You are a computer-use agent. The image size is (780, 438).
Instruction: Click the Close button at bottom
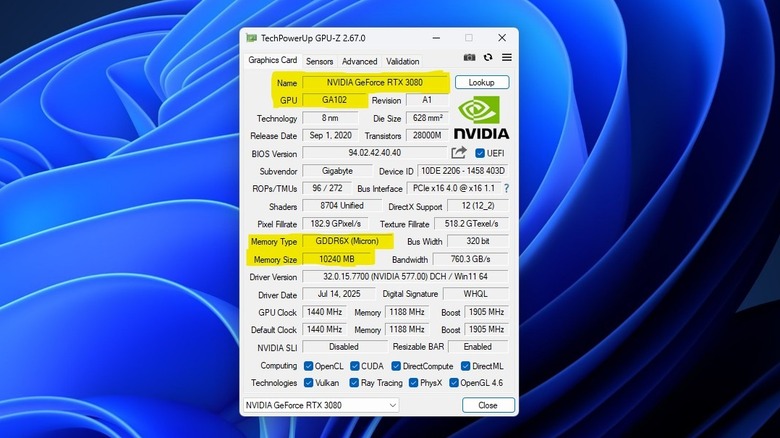click(x=488, y=405)
